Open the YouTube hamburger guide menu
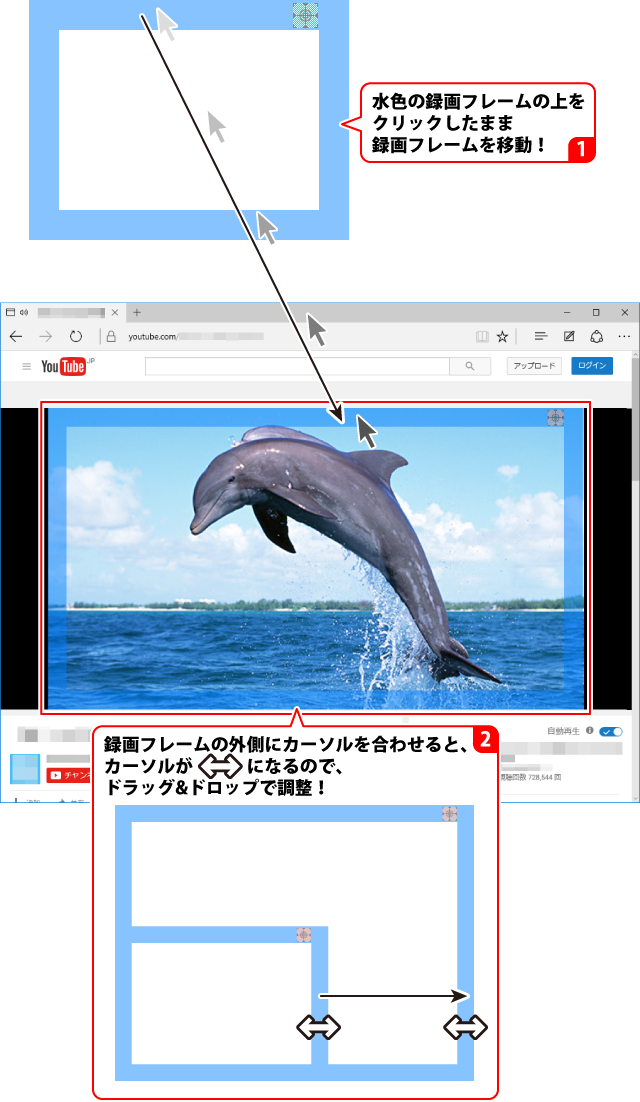 click(x=27, y=366)
